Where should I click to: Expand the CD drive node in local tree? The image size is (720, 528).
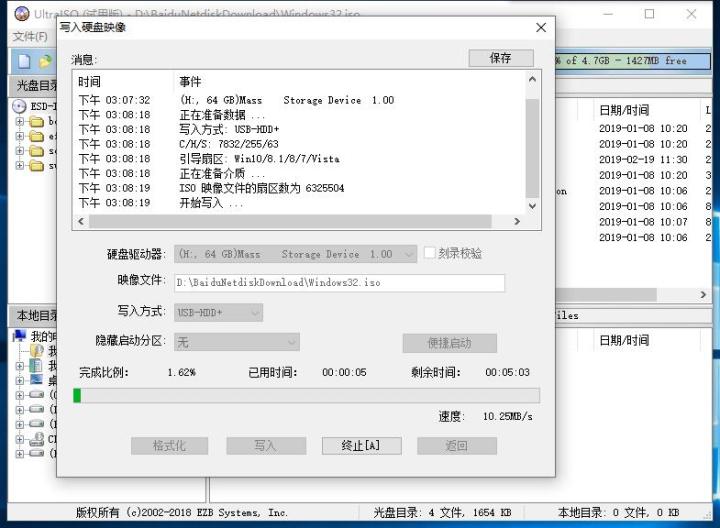19,439
